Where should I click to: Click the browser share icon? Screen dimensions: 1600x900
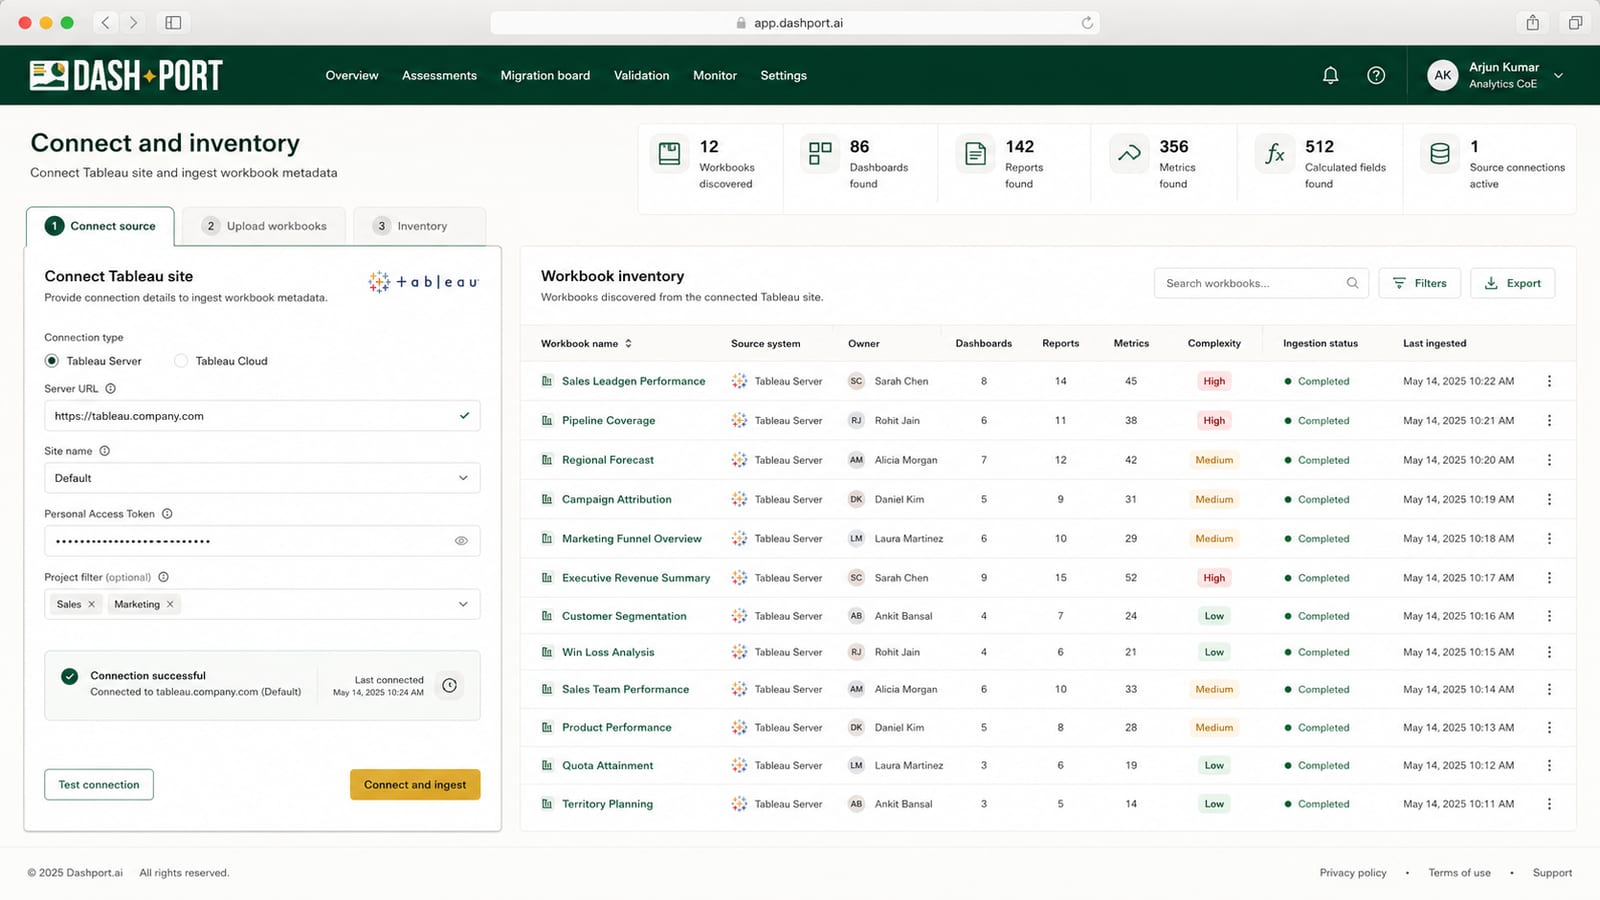pyautogui.click(x=1532, y=22)
